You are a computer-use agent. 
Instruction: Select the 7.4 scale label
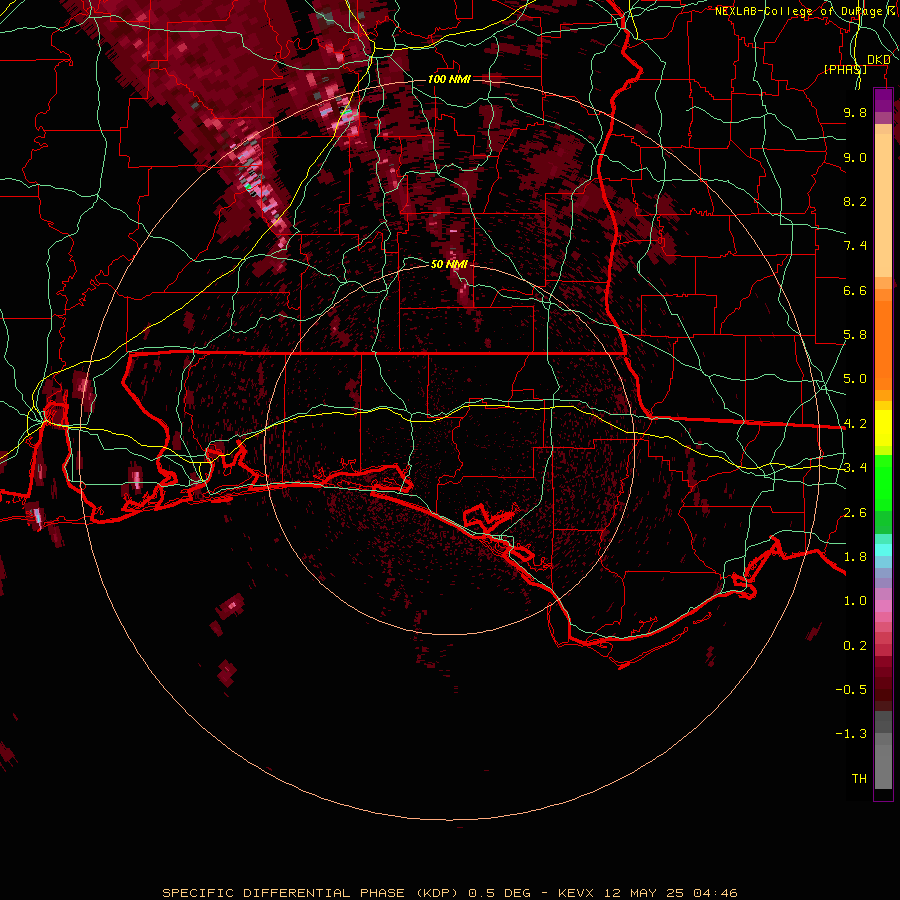point(855,246)
